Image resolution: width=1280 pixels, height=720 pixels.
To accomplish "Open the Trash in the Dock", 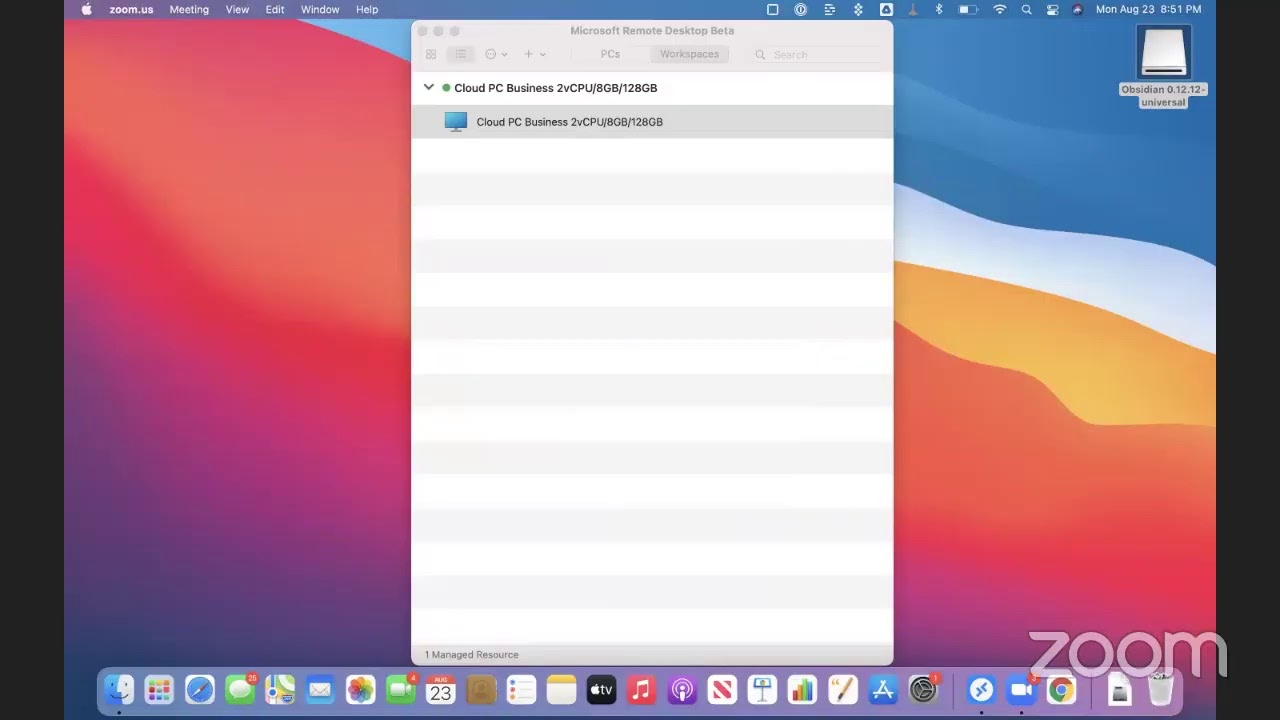I will (x=1160, y=690).
